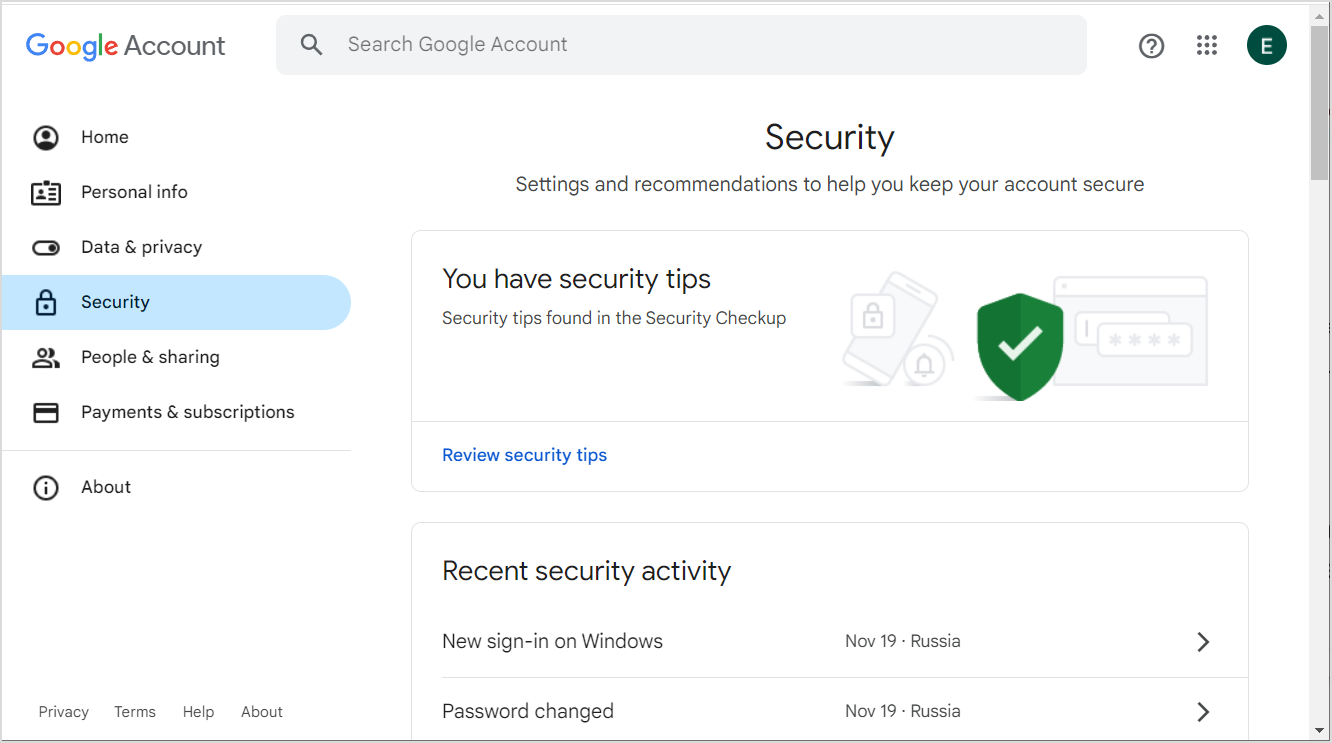Click Nov 19 · Russia in sign-in row
Viewport: 1332px width, 743px height.
(x=903, y=642)
